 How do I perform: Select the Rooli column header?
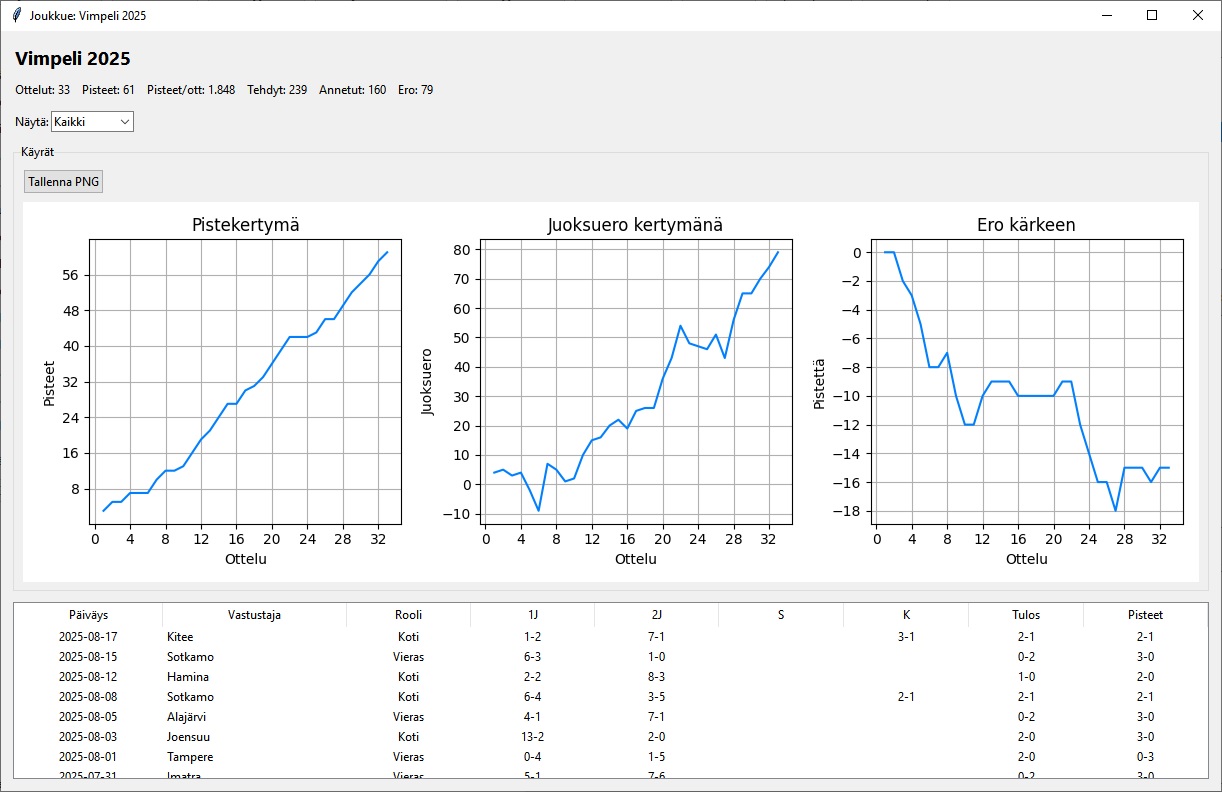[x=408, y=615]
